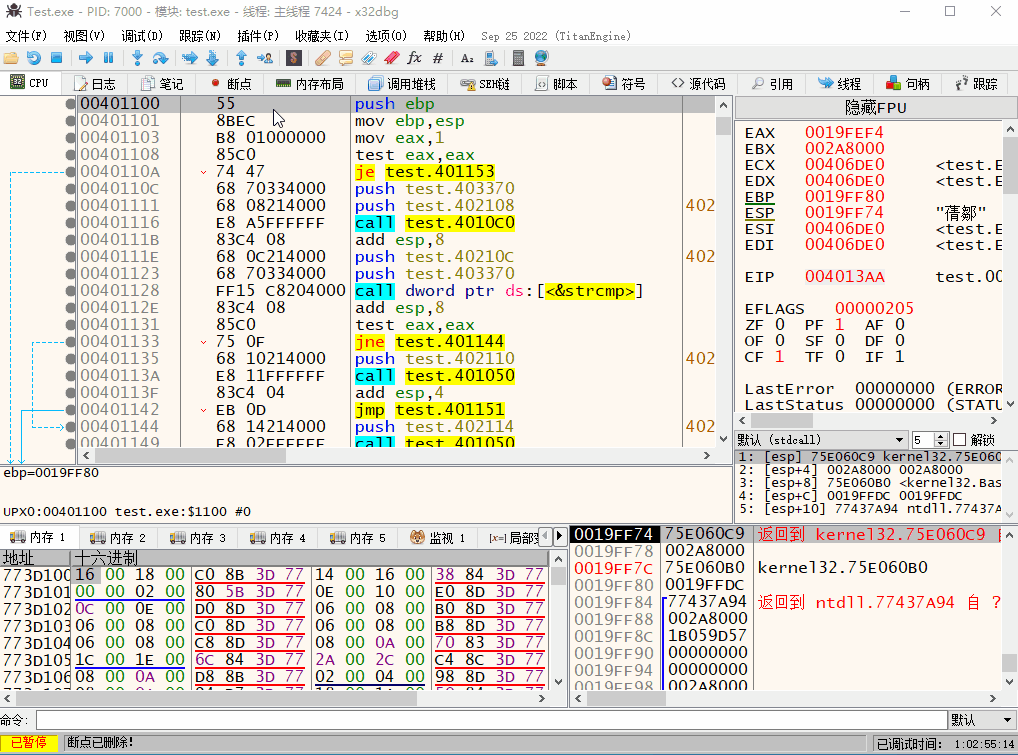Pause execution using the pause icon

[108, 57]
